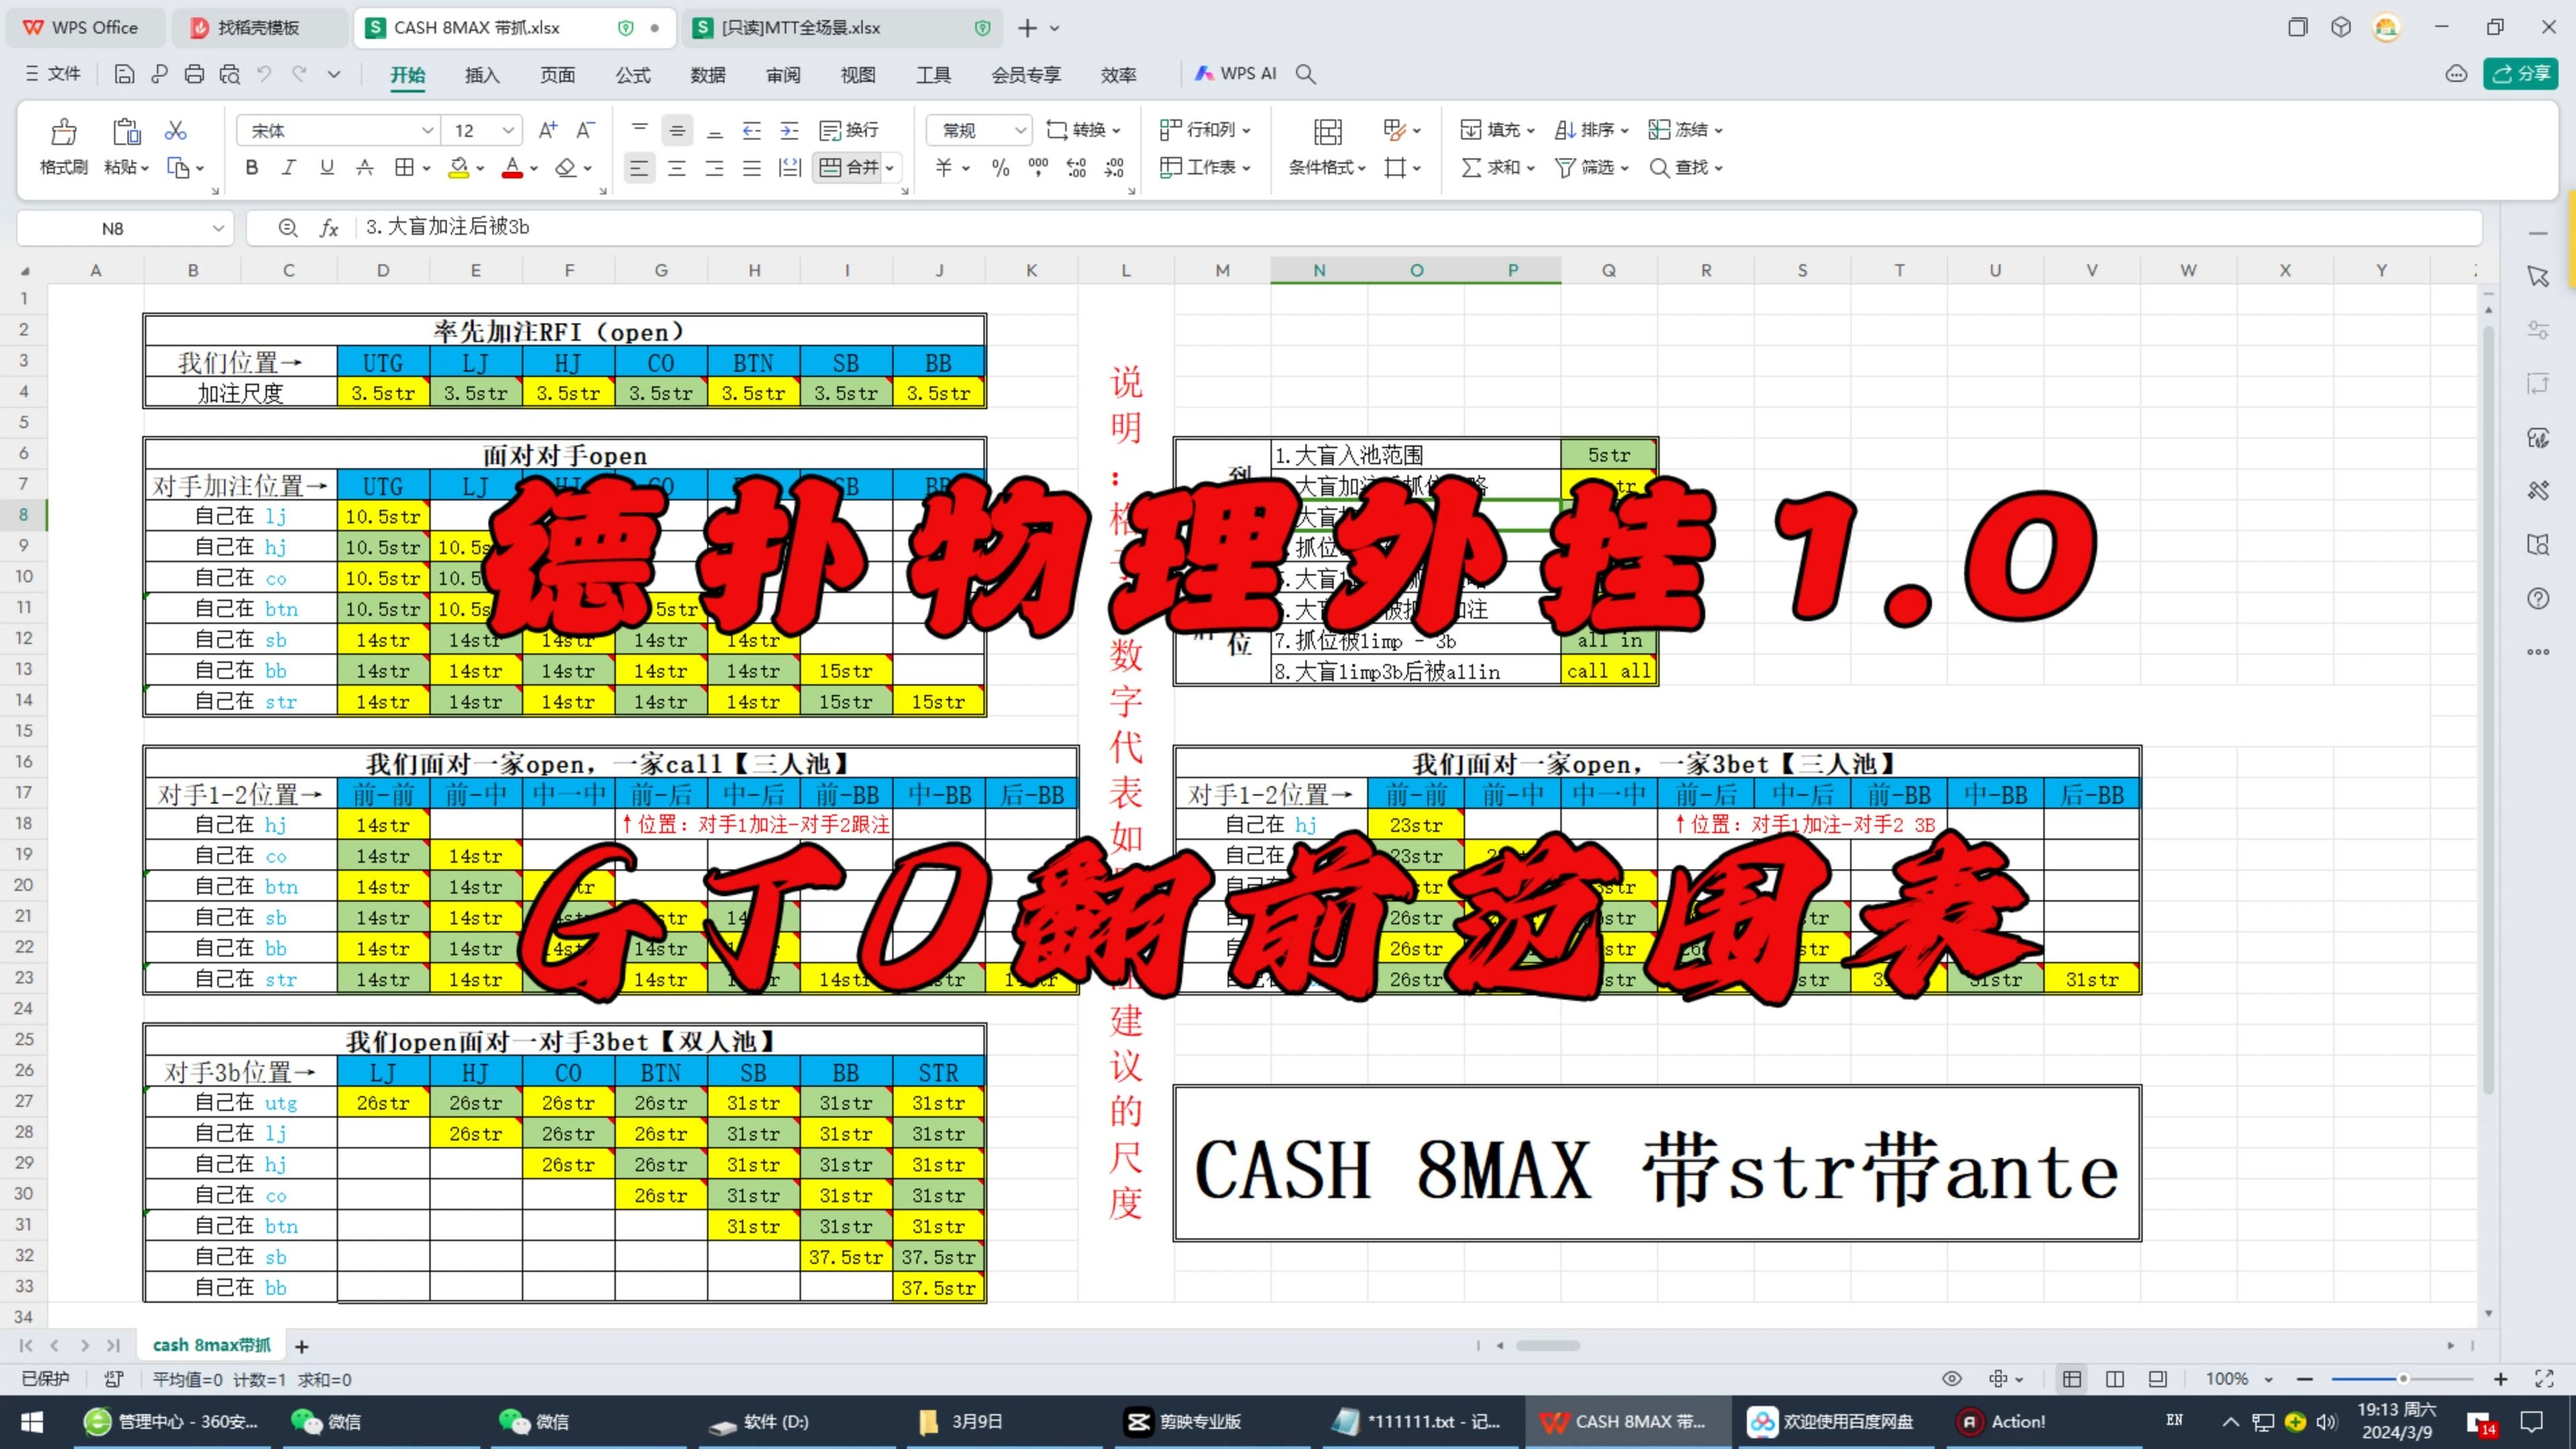Click the sidebar help question icon
Screen dimensions: 2576x1449
(x=2538, y=598)
